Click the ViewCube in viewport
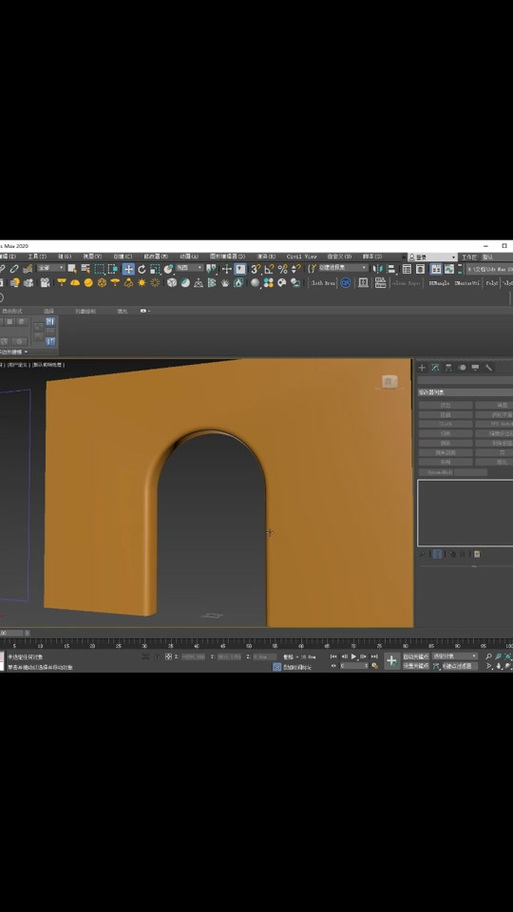The width and height of the screenshot is (513, 912). (390, 382)
